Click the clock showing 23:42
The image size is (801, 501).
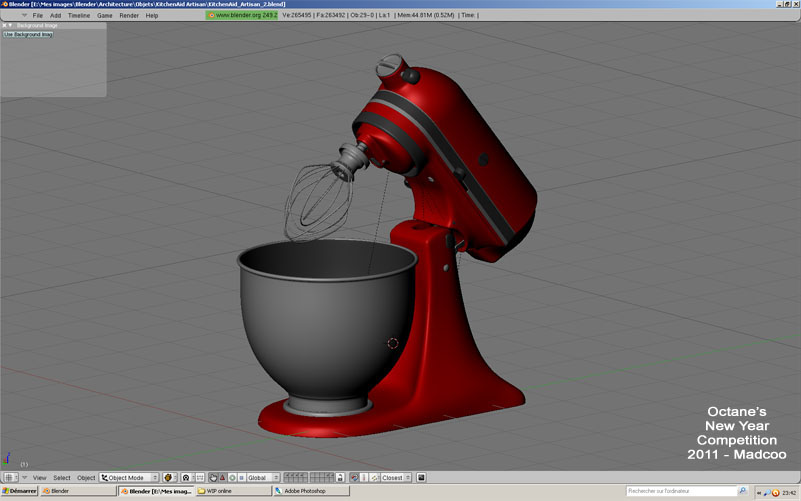tap(789, 493)
